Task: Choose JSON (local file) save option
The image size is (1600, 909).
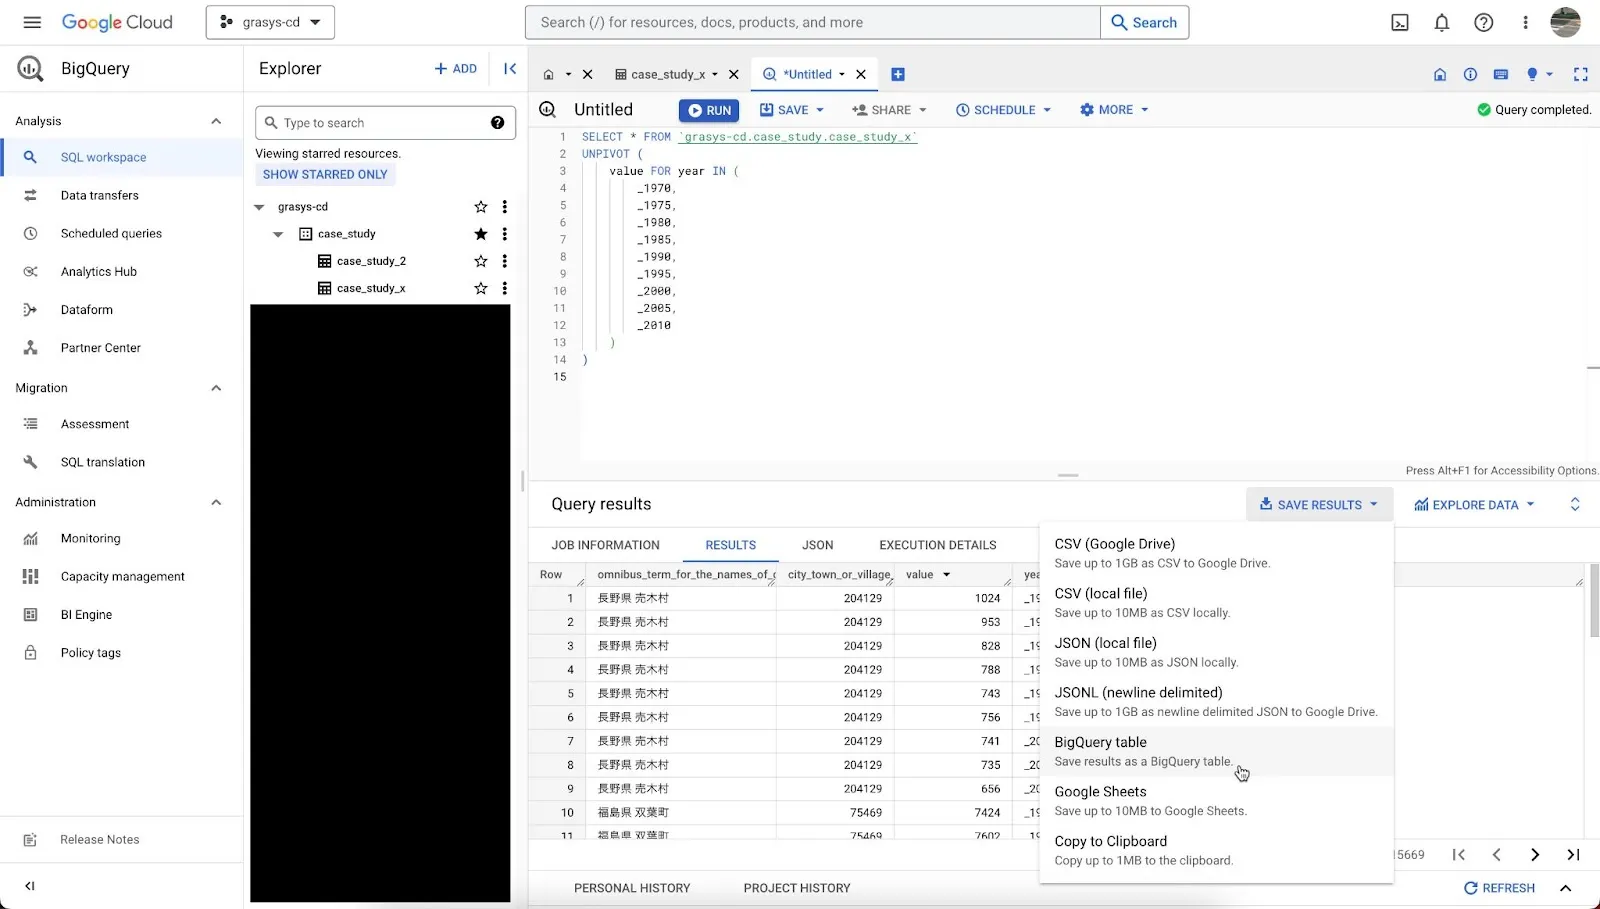Action: pos(1216,652)
